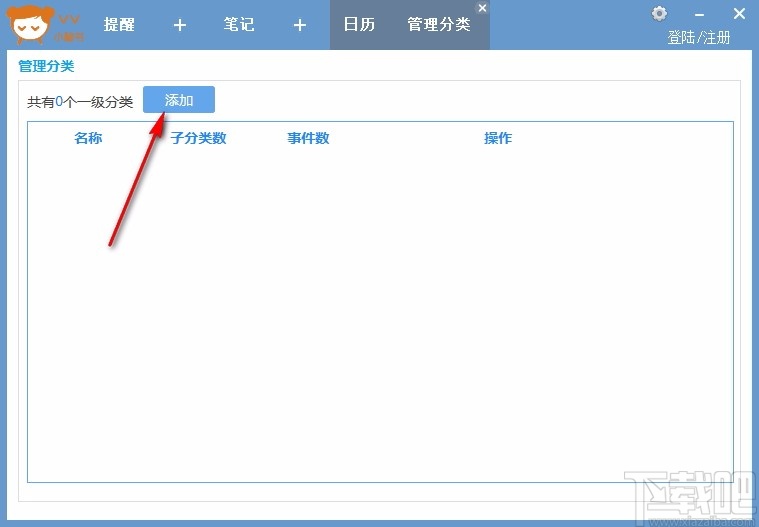This screenshot has width=759, height=527.
Task: Open the settings gear icon
Action: [659, 14]
